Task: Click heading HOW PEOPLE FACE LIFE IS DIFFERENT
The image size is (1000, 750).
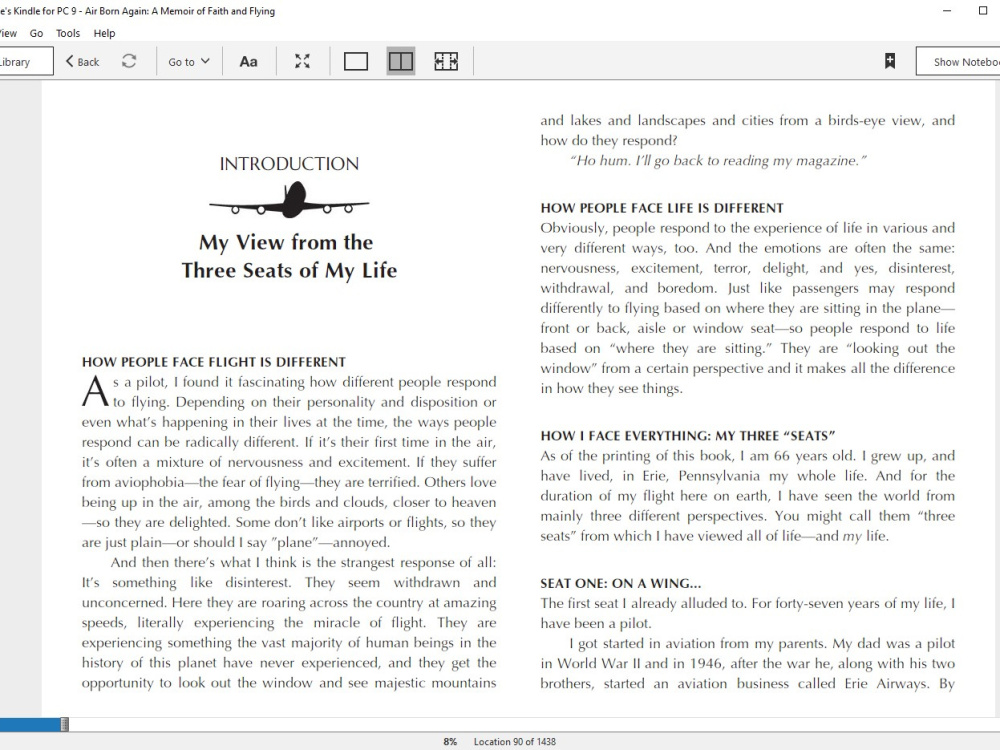Action: (662, 208)
